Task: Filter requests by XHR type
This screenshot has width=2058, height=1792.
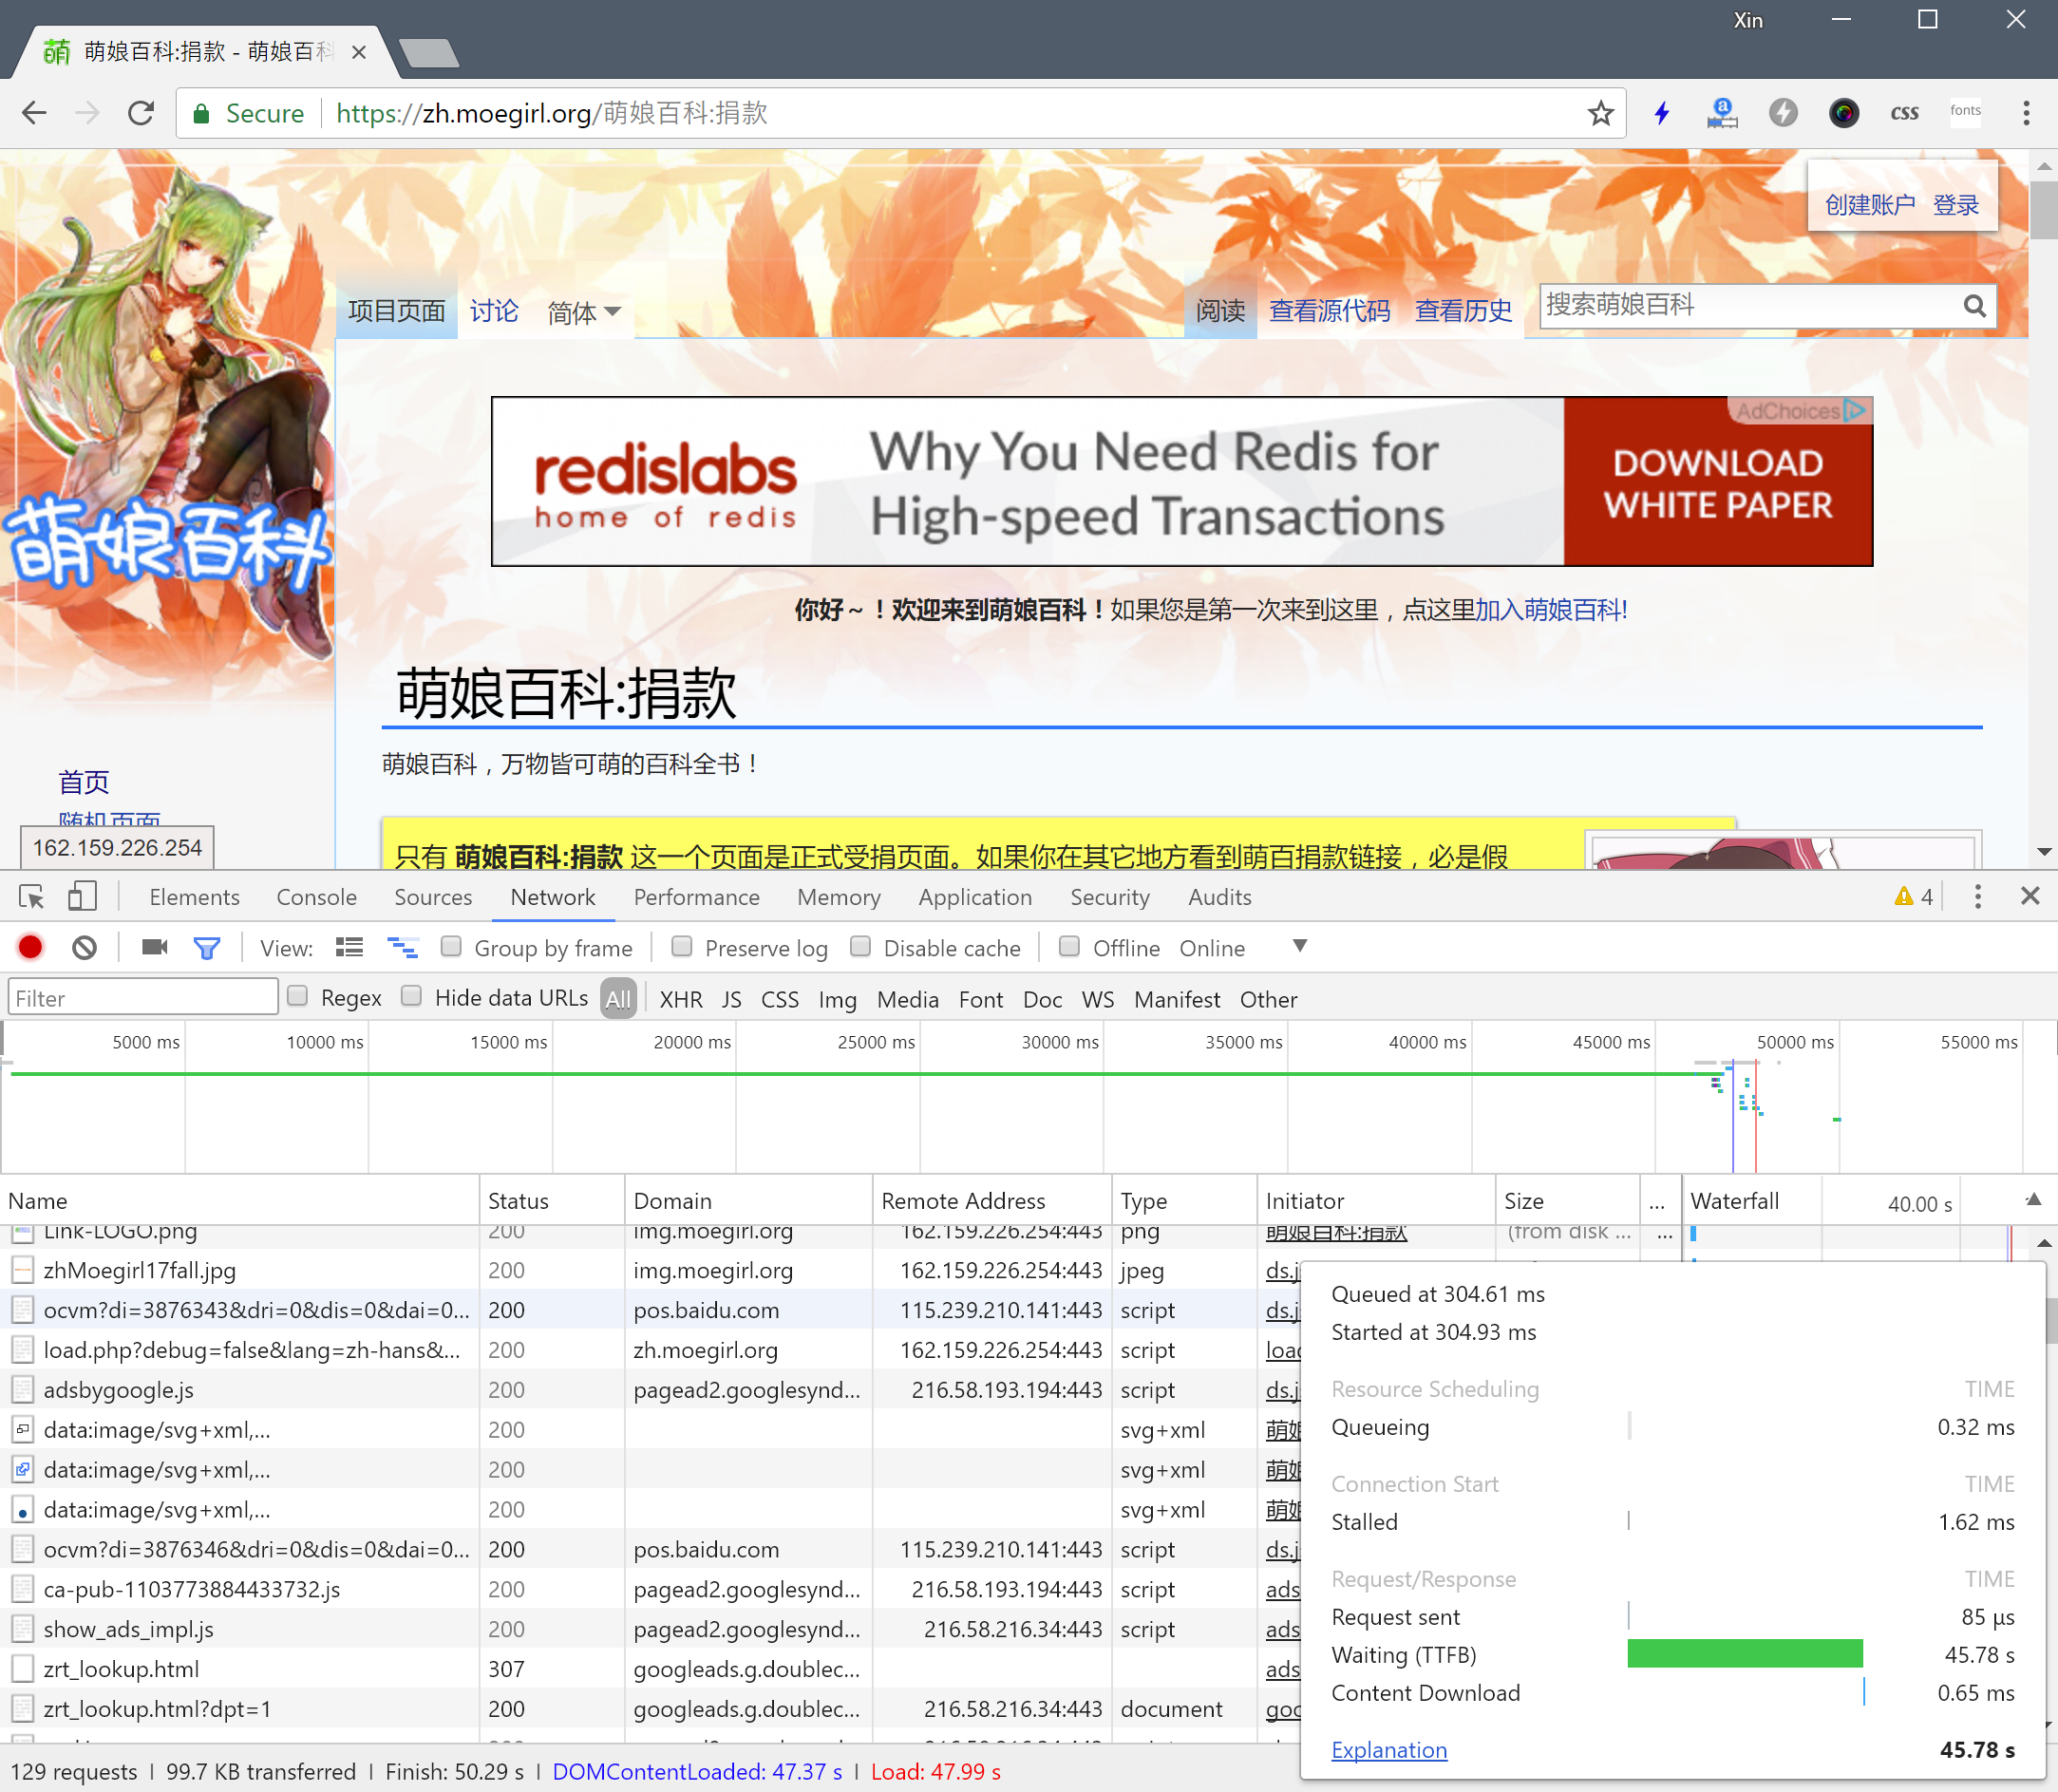Action: pyautogui.click(x=680, y=999)
